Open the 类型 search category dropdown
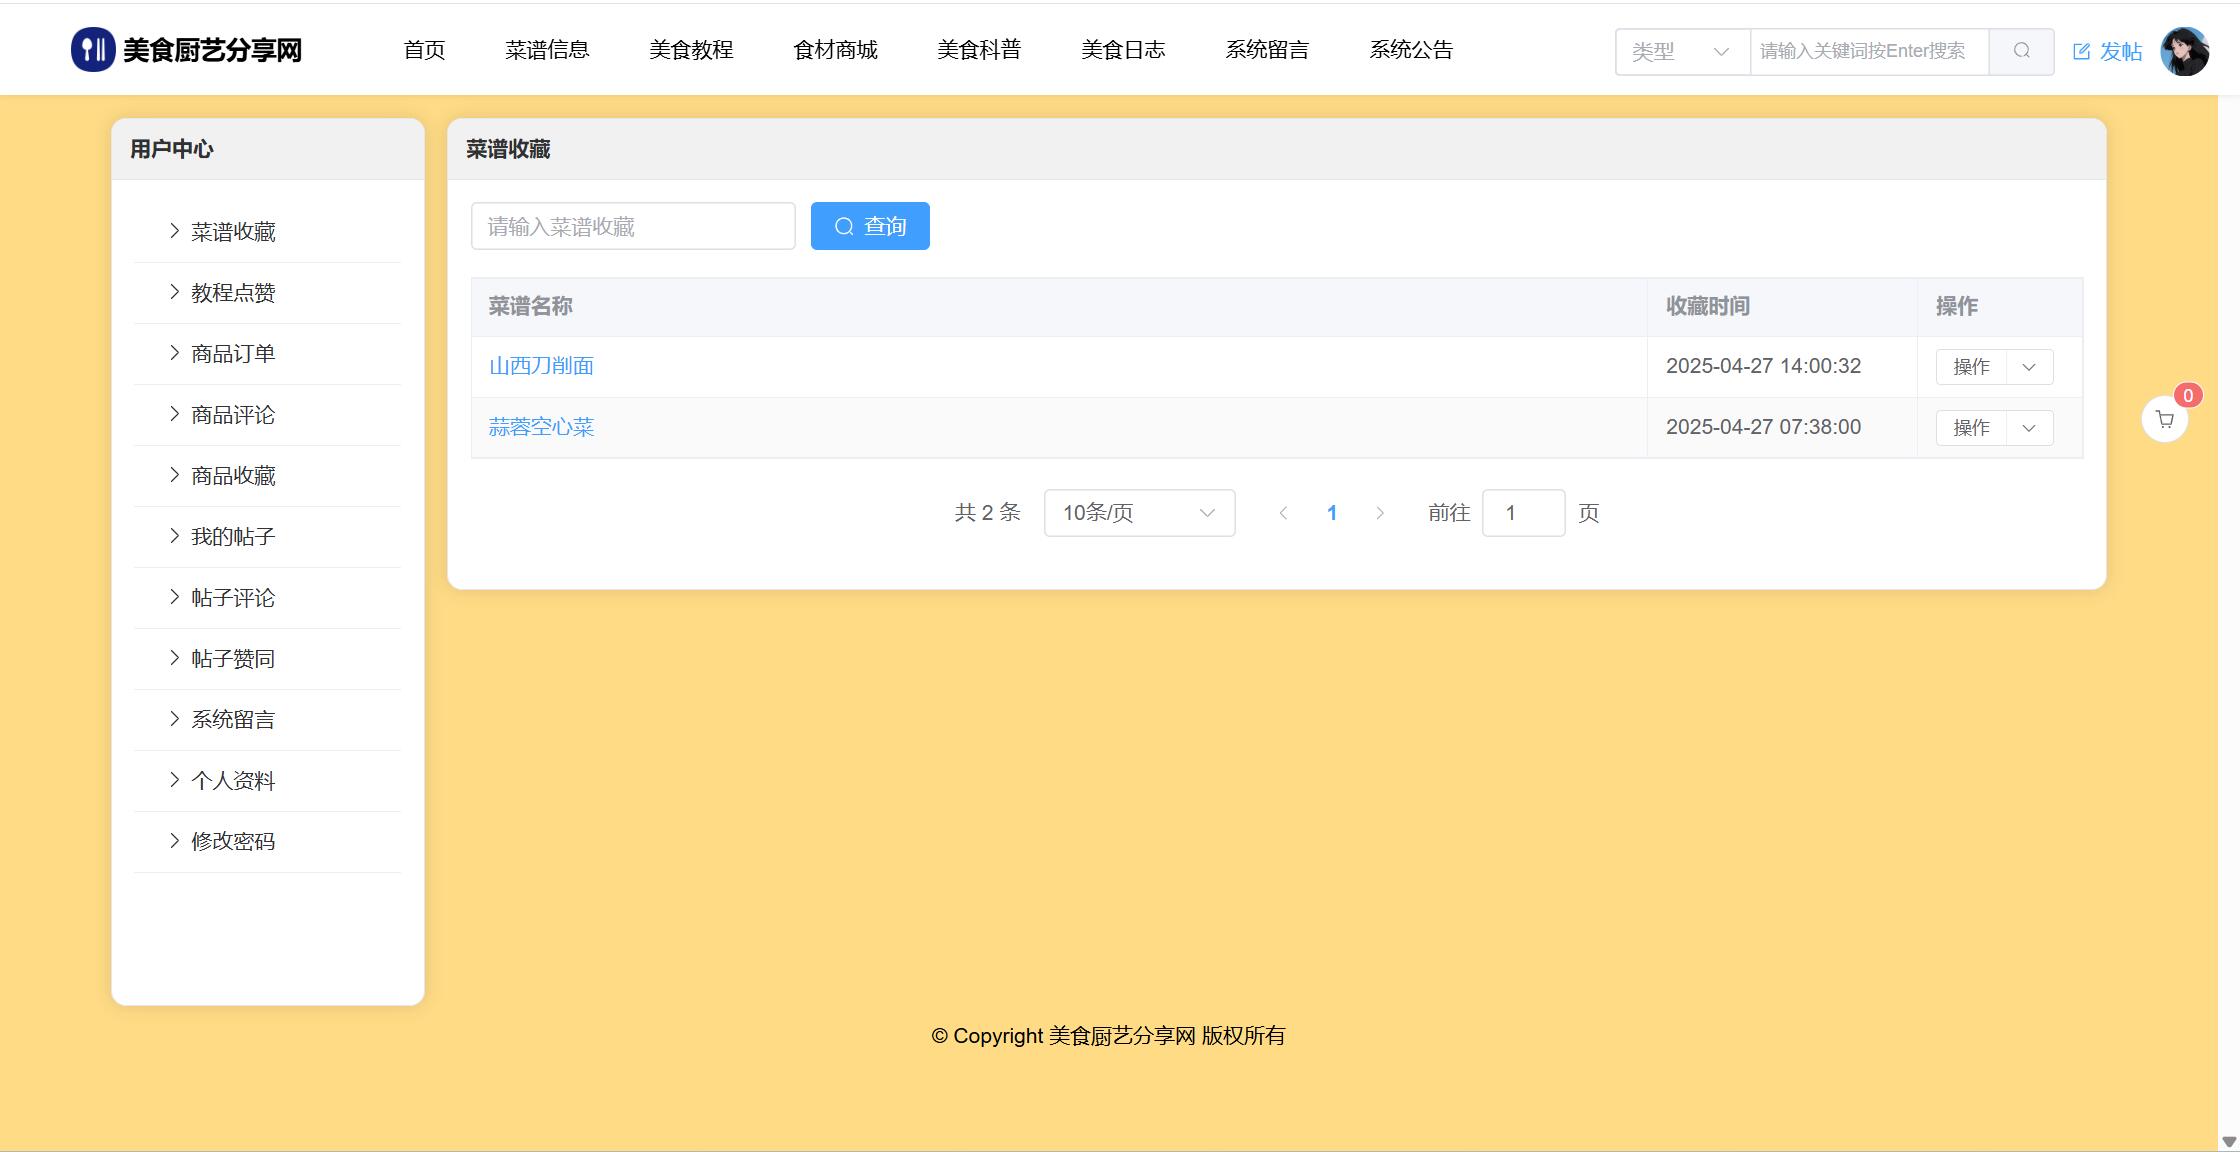The width and height of the screenshot is (2240, 1152). point(1681,51)
